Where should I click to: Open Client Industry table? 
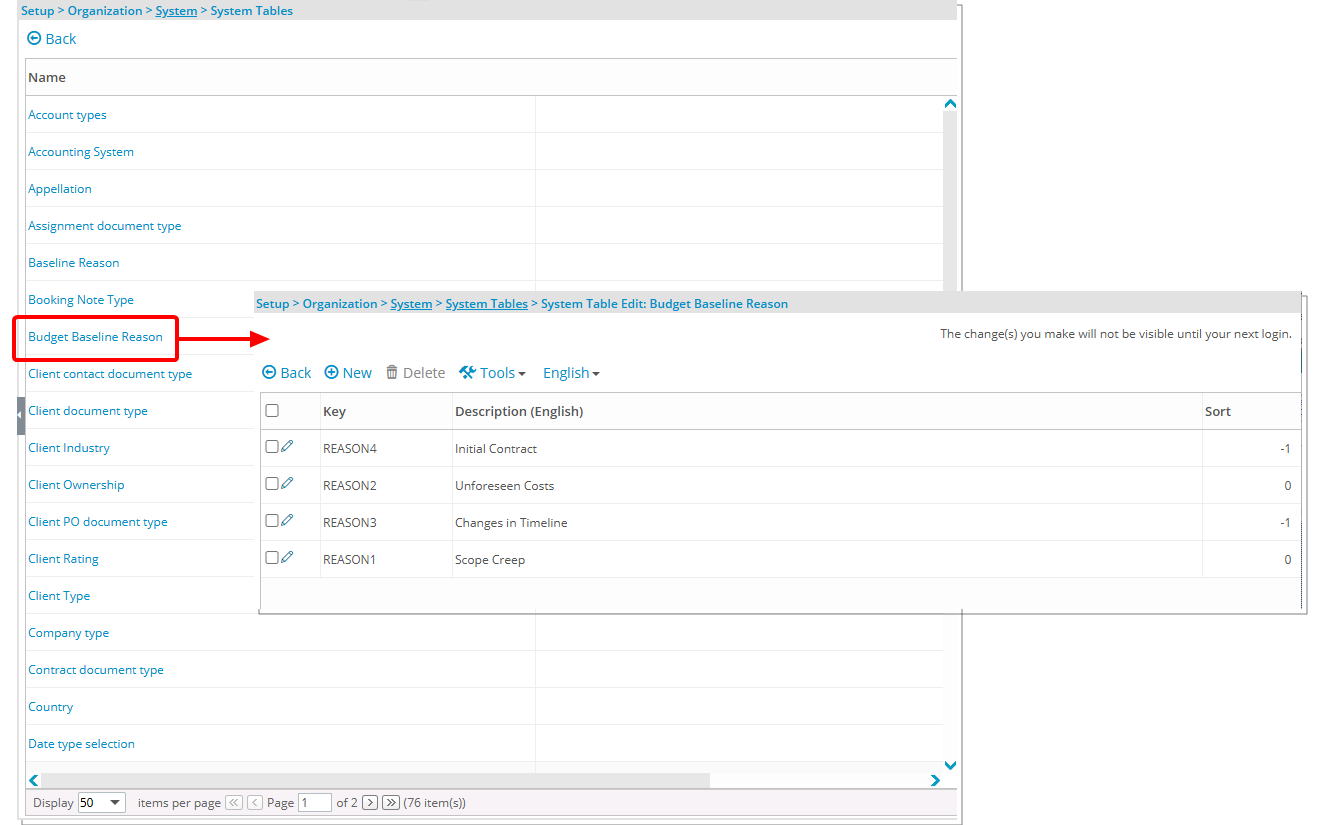pos(69,448)
